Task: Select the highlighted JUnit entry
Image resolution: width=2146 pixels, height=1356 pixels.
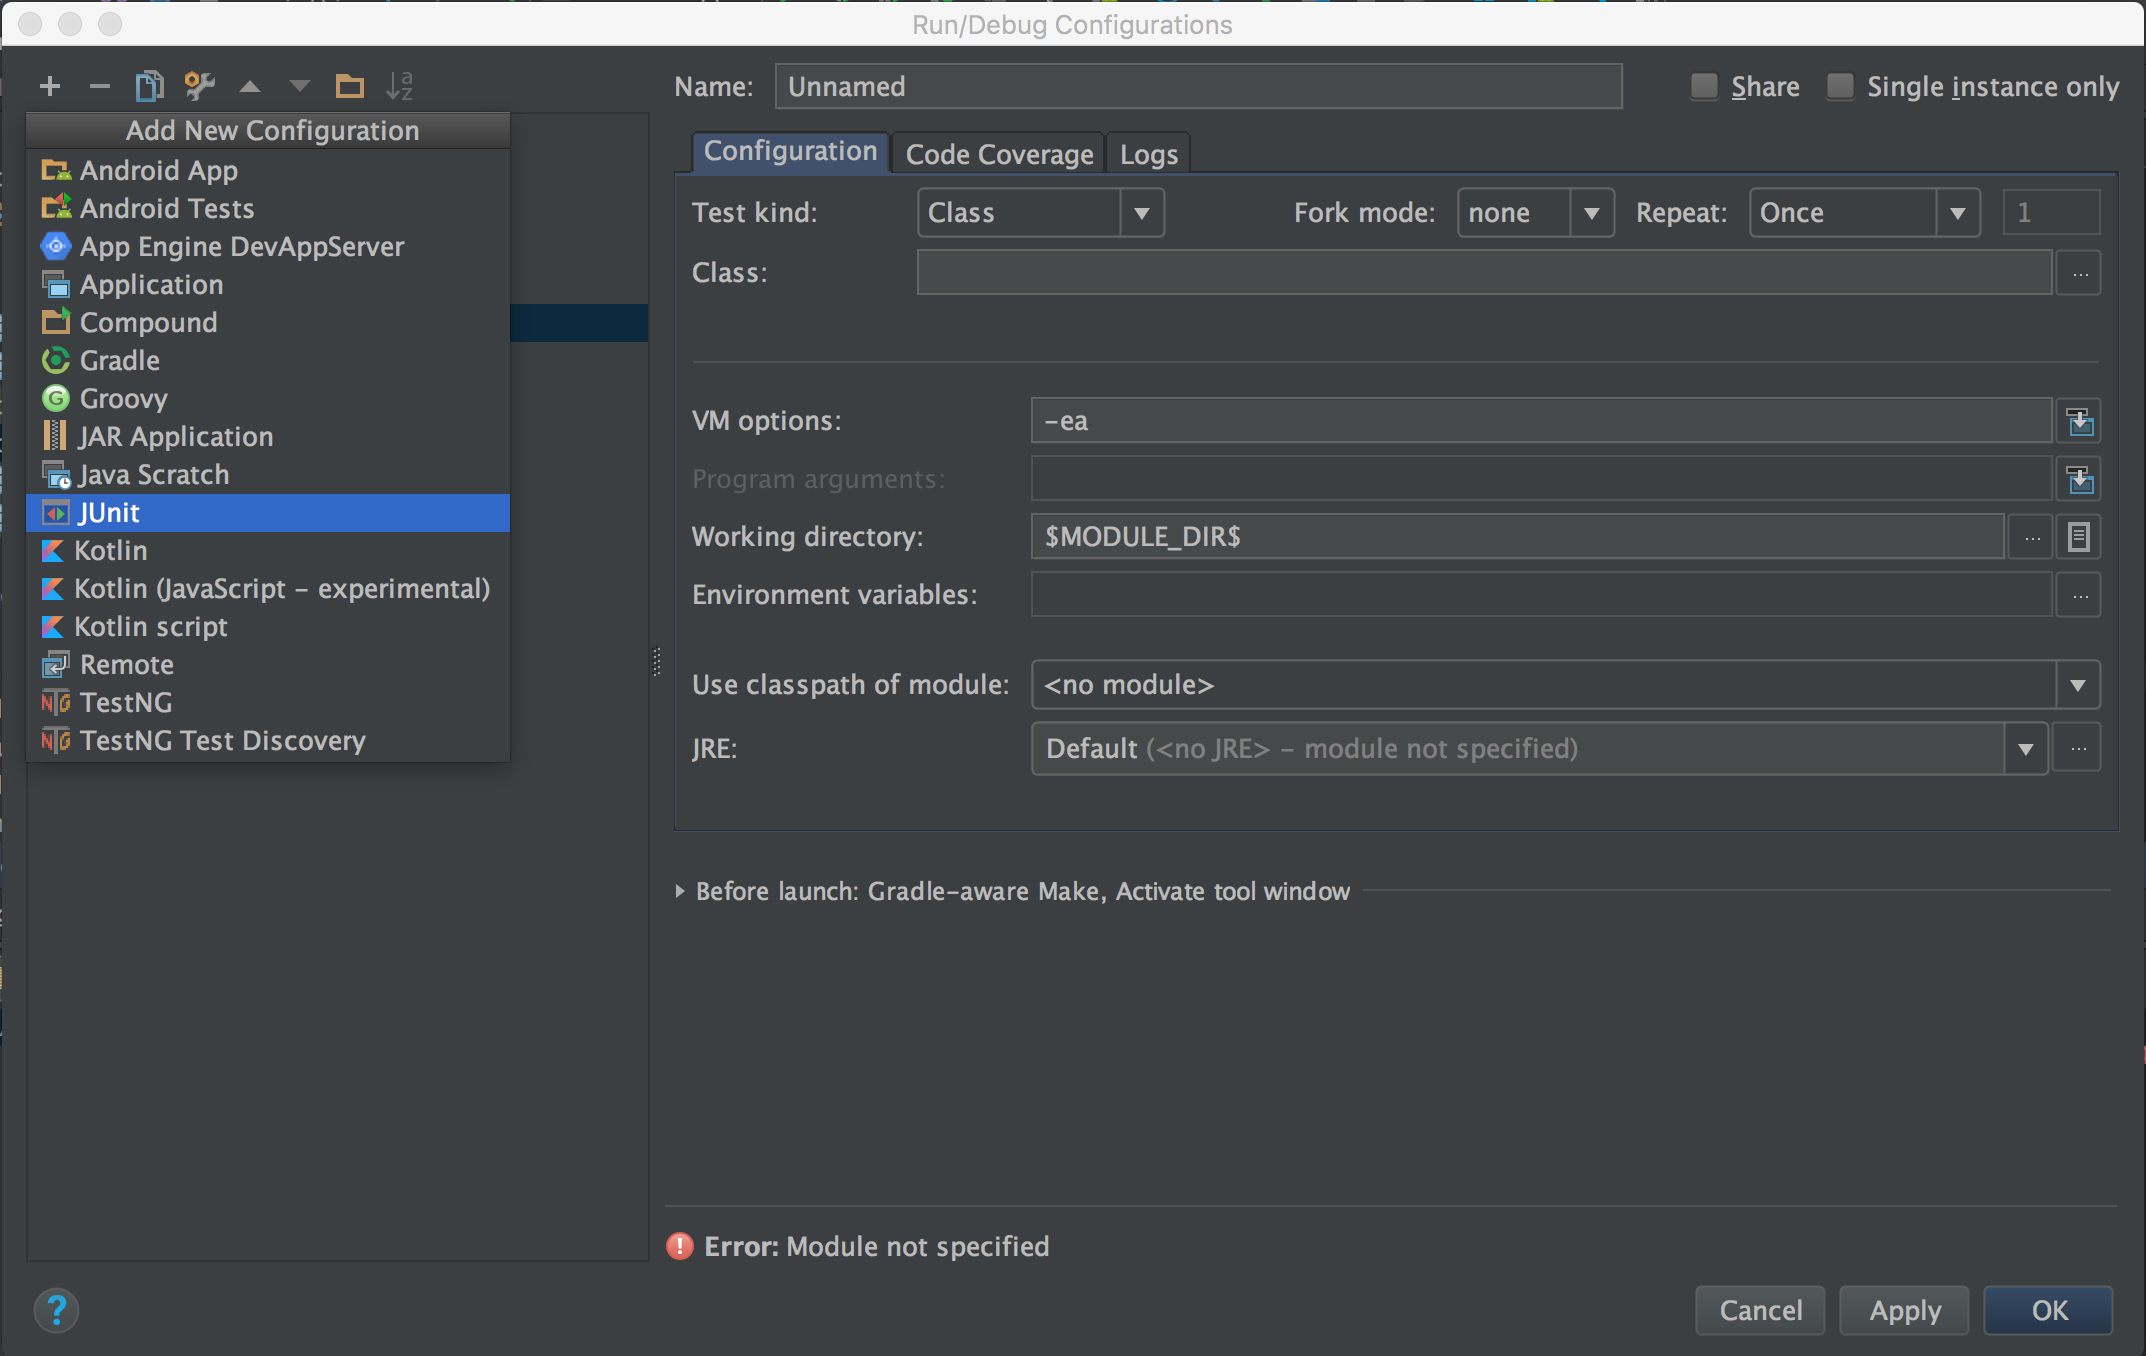Action: click(268, 512)
